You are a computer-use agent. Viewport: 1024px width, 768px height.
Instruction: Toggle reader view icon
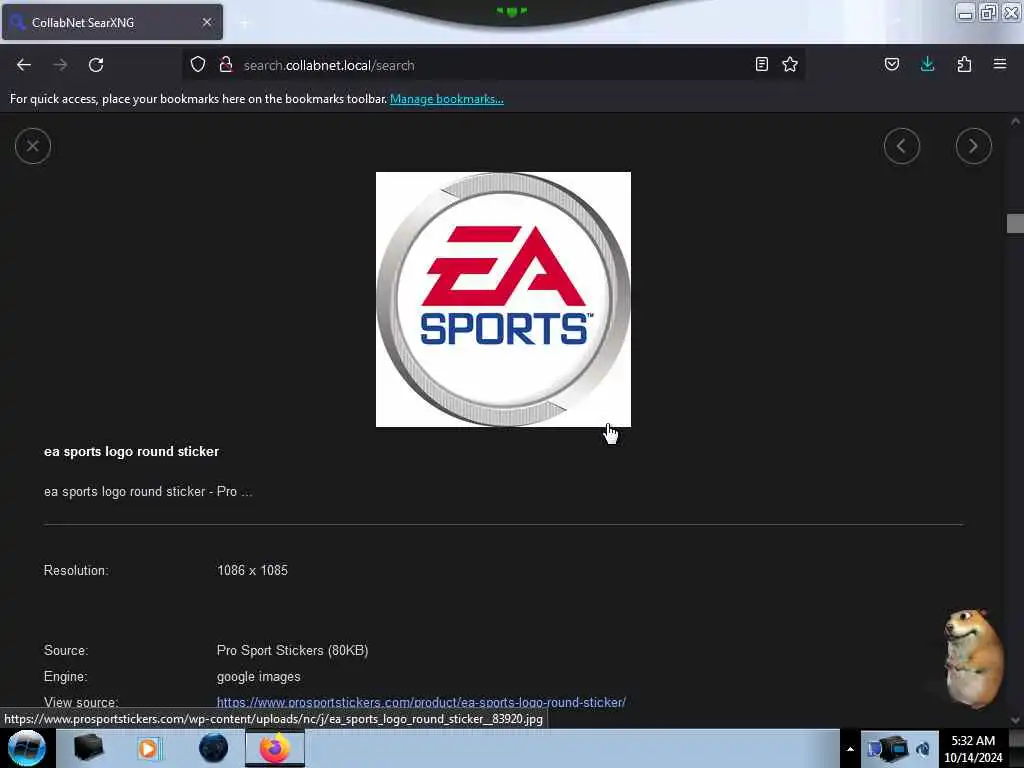761,64
